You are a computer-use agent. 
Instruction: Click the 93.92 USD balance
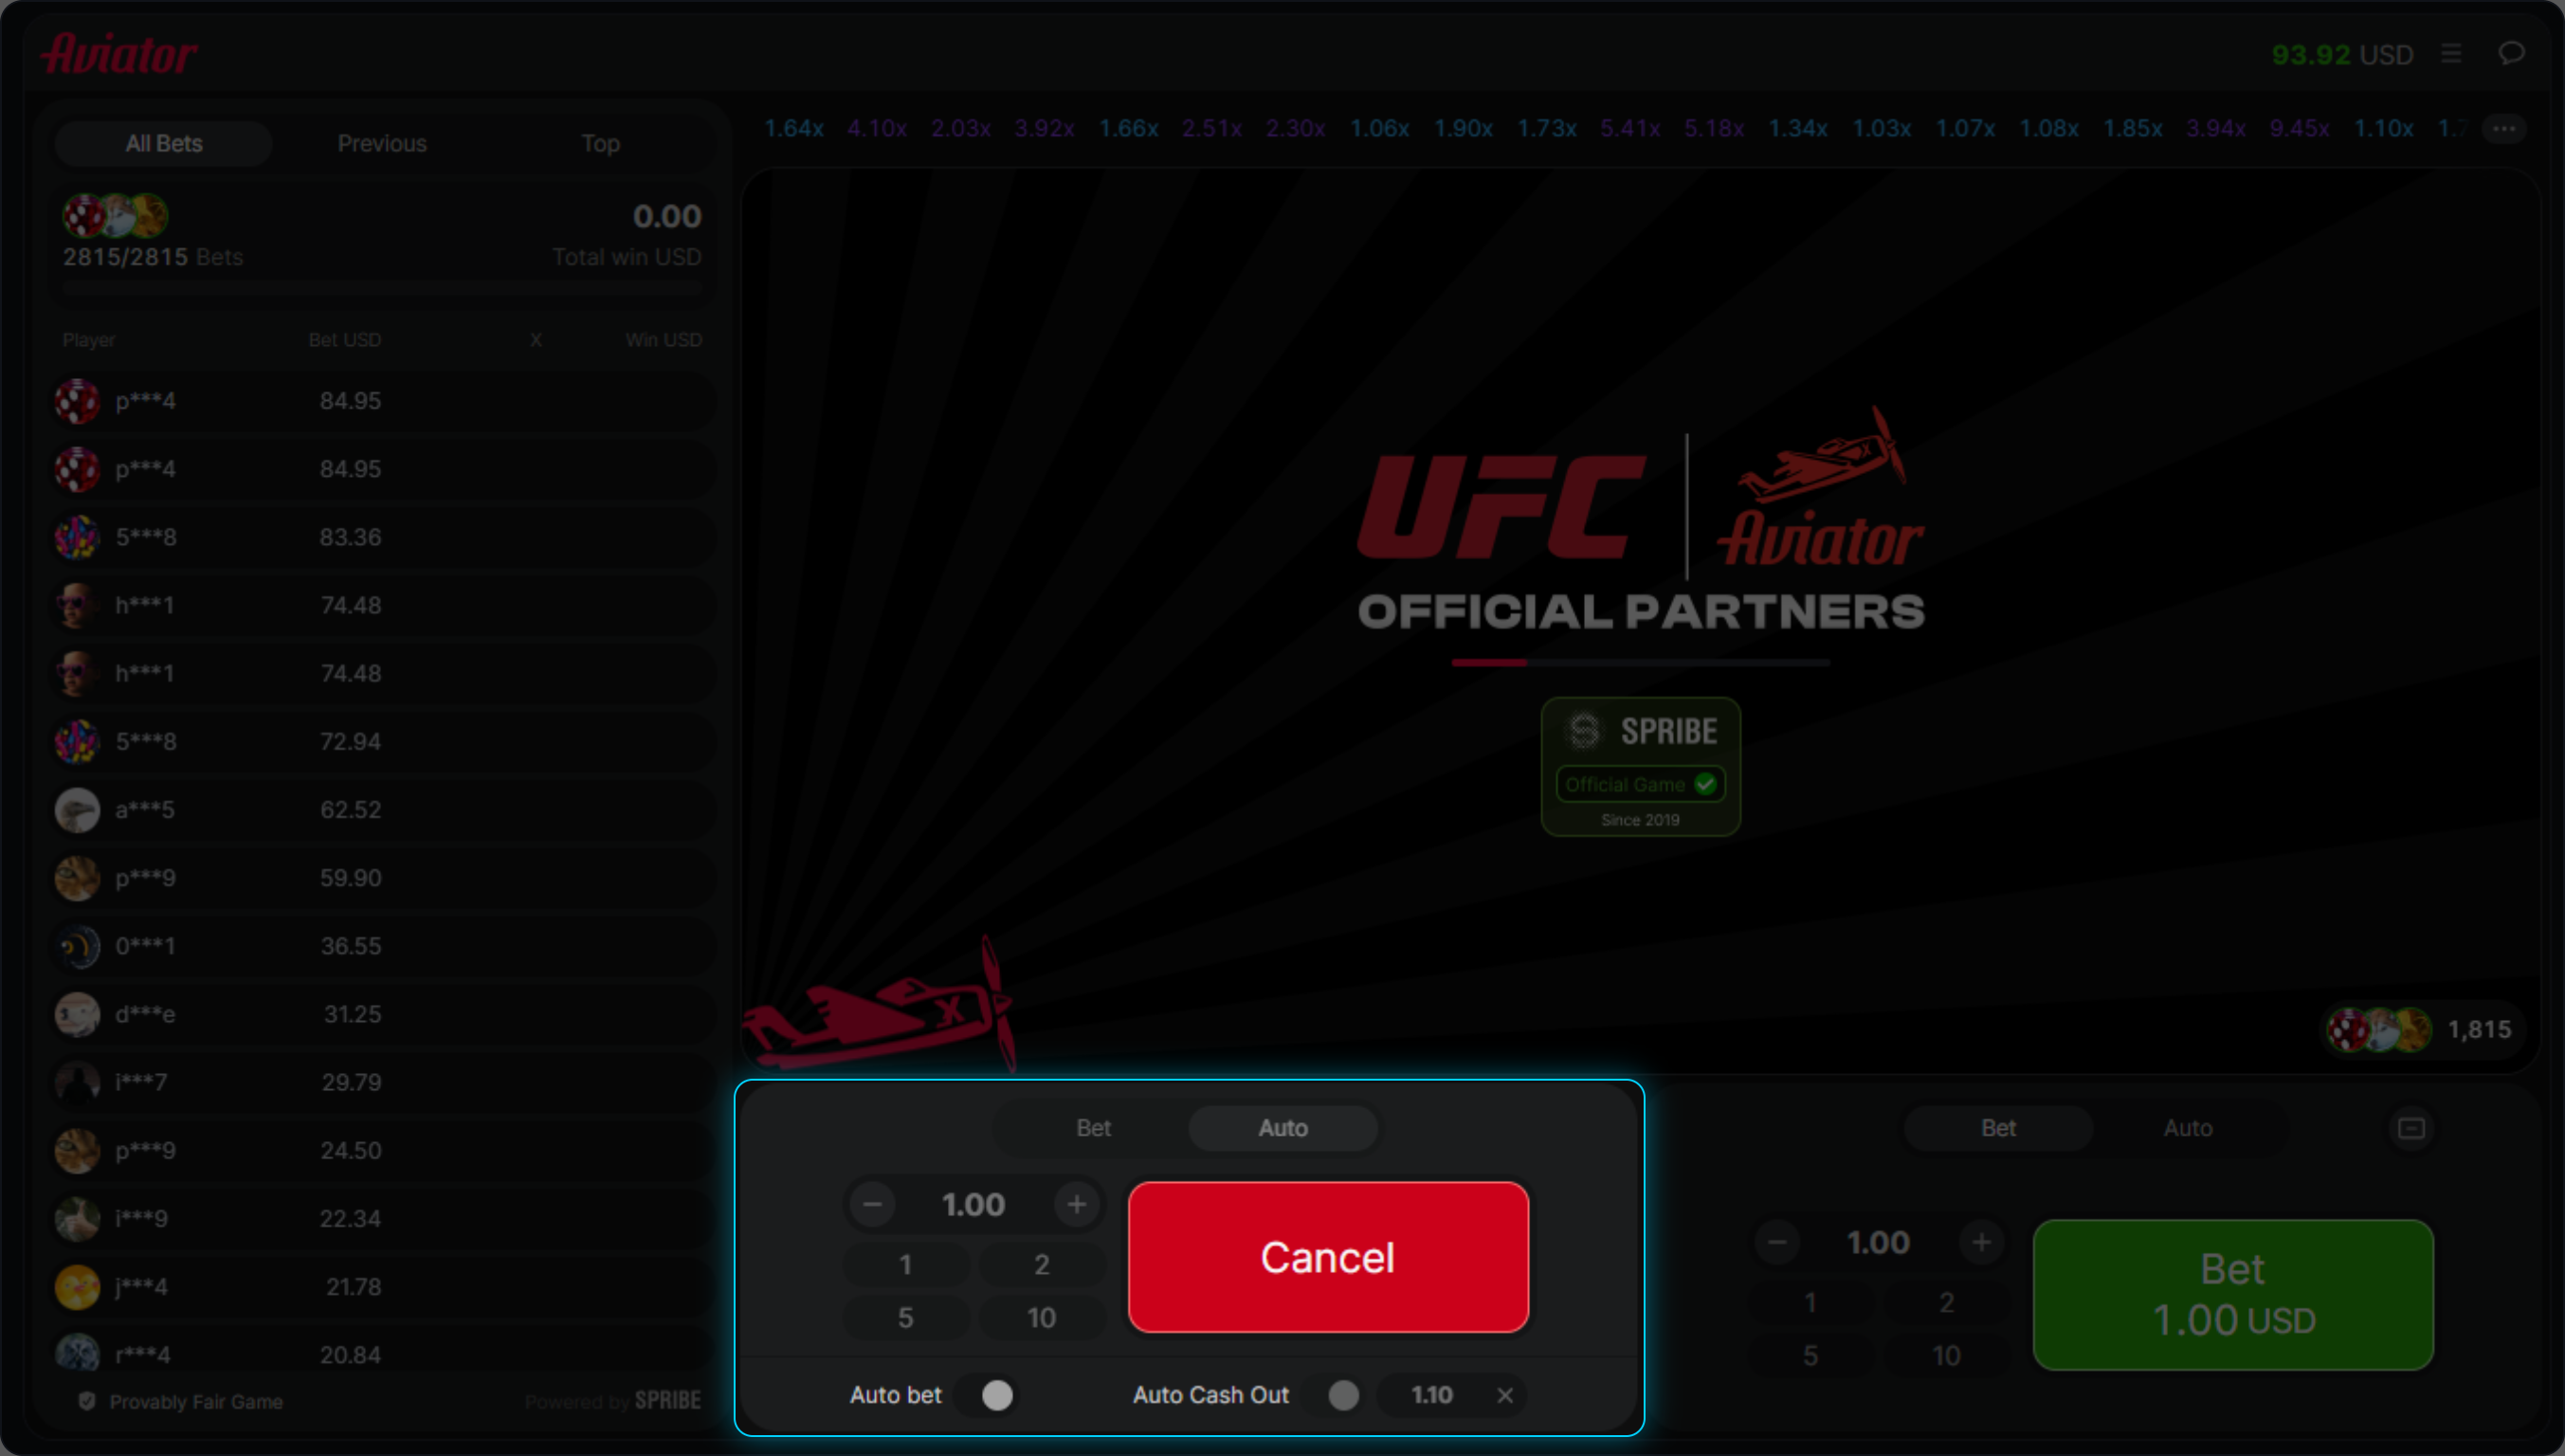pos(2342,54)
